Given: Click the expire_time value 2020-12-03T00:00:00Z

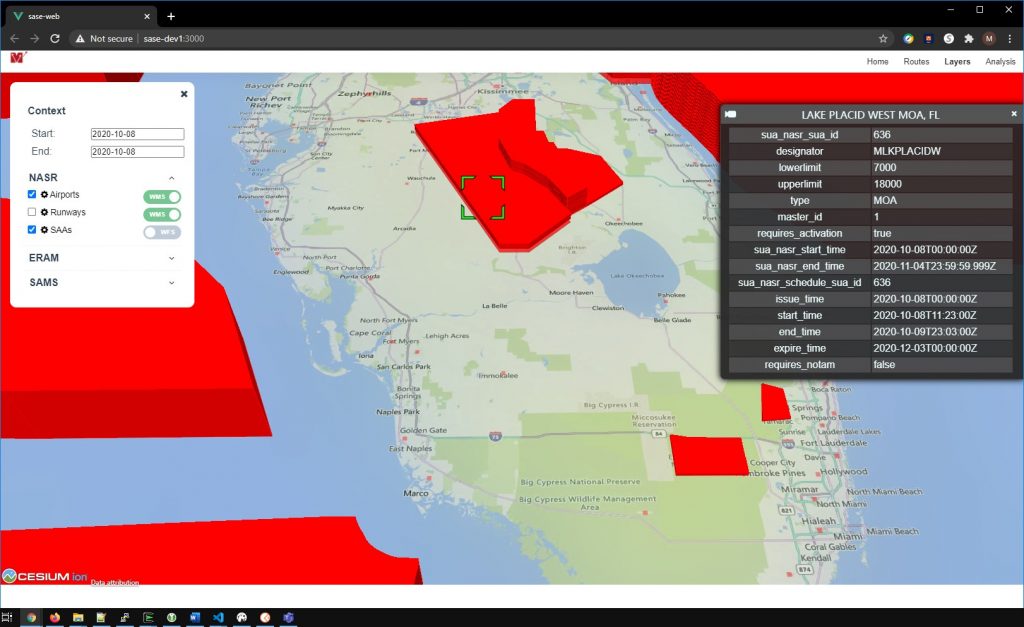Looking at the screenshot, I should tap(925, 348).
